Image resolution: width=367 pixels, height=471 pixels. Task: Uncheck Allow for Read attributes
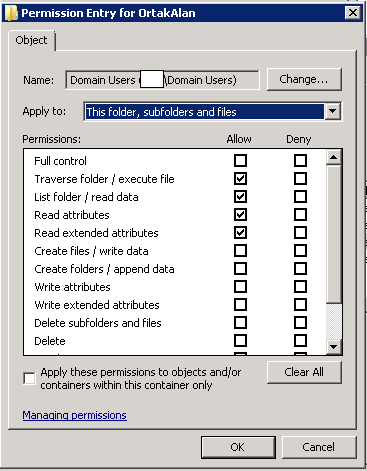(x=240, y=215)
